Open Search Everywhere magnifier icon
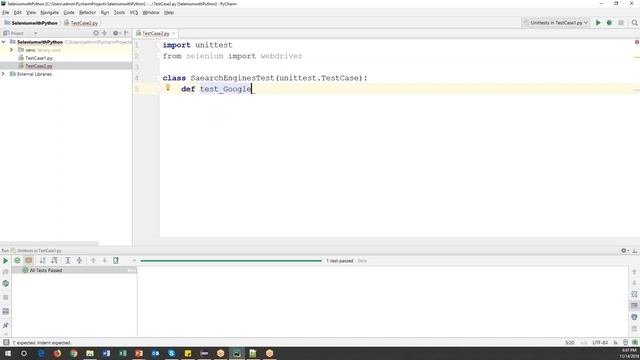This screenshot has width=640, height=360. [x=634, y=23]
